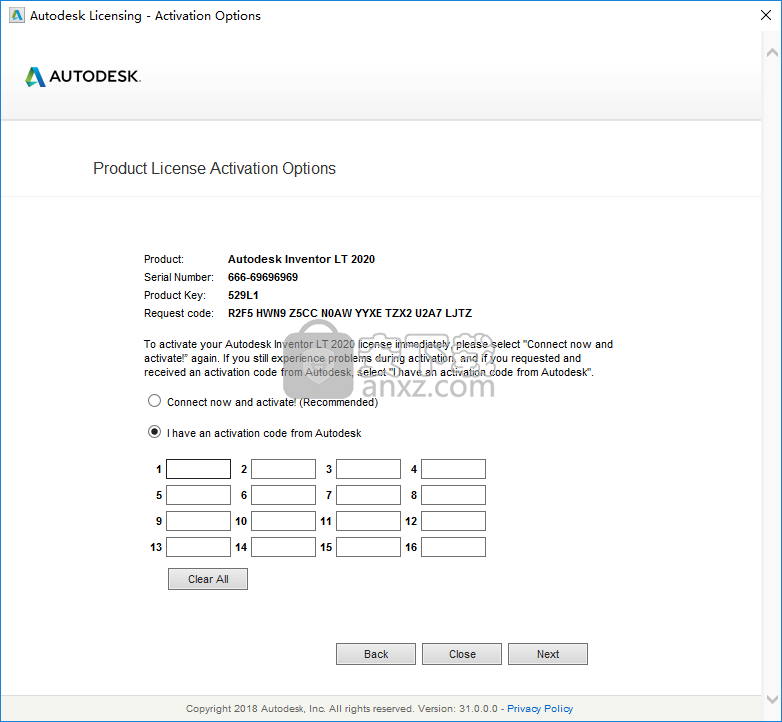
Task: Click activation code field 10
Action: (x=283, y=521)
